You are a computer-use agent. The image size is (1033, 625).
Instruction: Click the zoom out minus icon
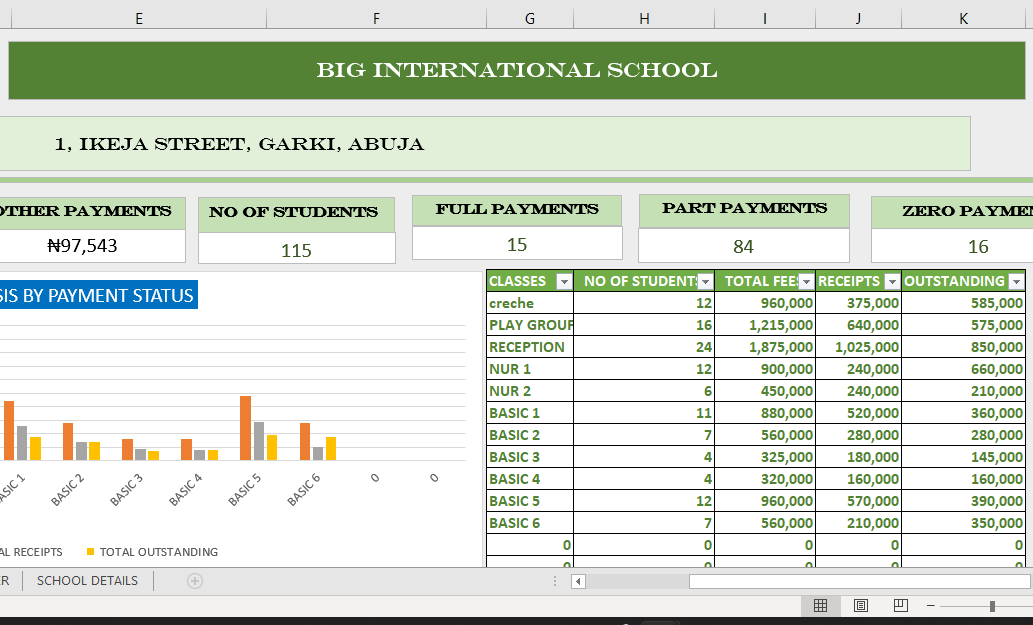(930, 606)
